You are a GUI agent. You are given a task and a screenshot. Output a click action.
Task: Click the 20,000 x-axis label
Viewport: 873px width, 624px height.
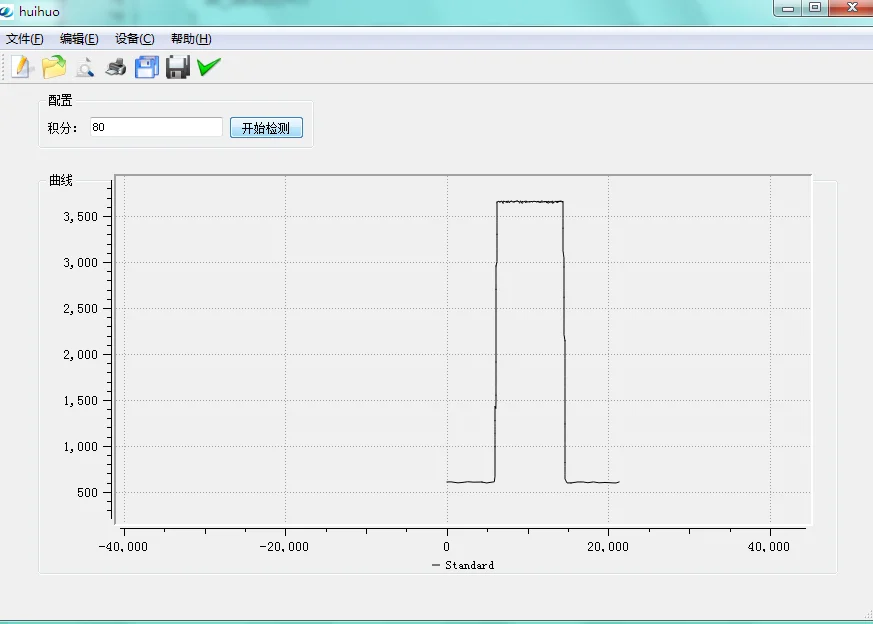click(608, 547)
